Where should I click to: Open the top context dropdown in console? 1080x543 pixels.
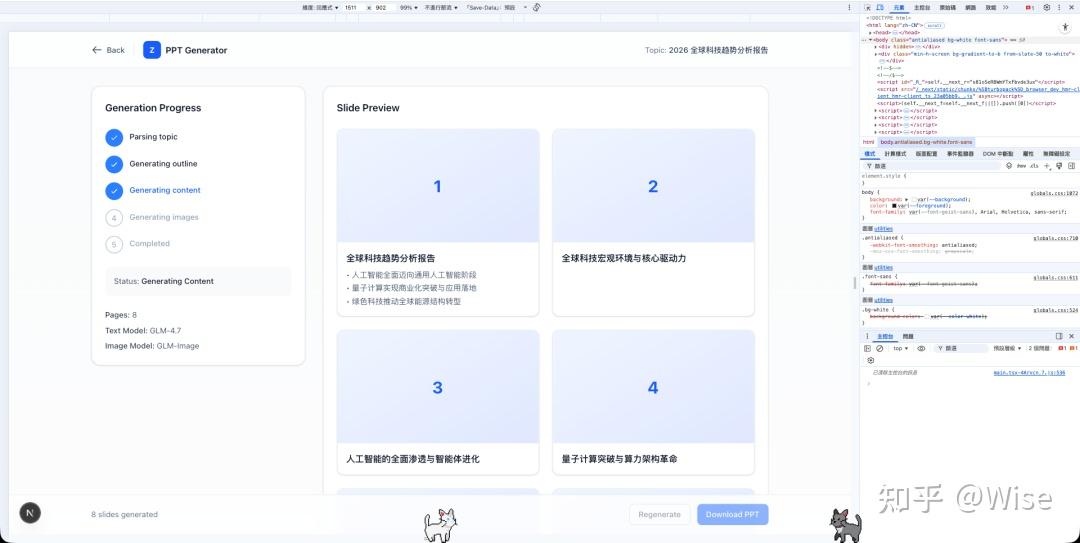901,348
